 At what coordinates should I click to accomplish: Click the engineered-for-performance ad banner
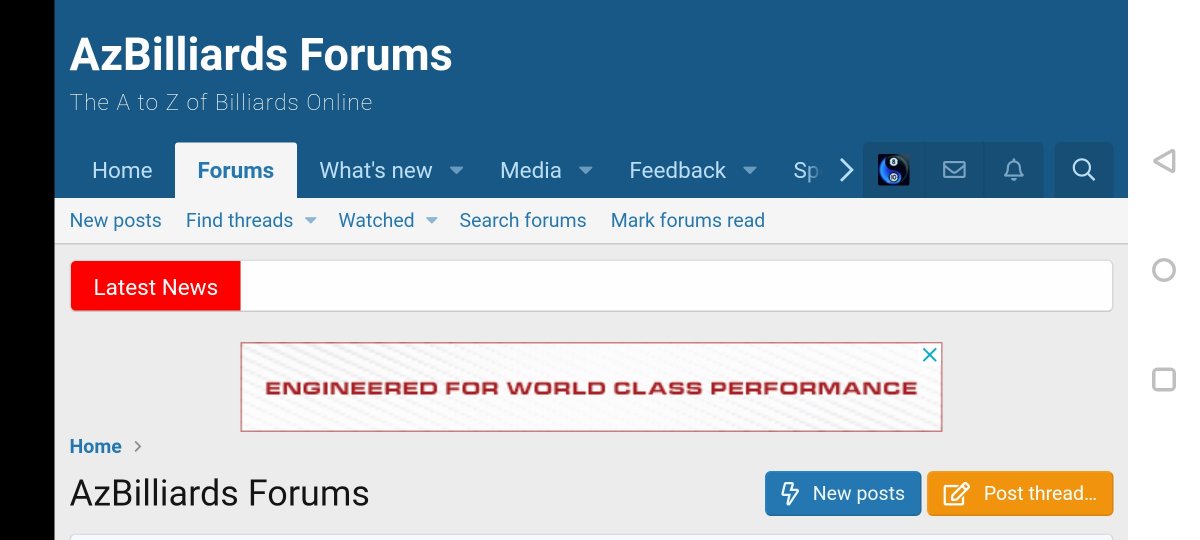(x=590, y=388)
